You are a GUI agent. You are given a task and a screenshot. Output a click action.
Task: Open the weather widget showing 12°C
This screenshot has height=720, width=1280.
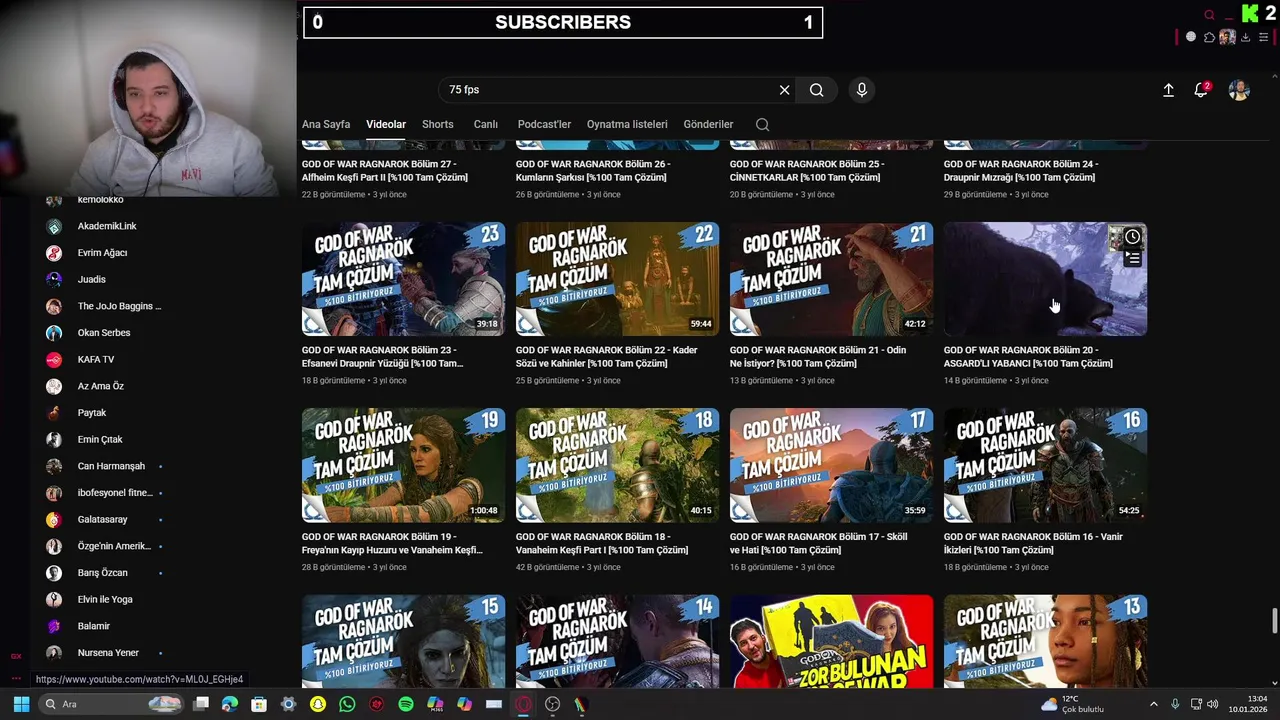(1071, 704)
